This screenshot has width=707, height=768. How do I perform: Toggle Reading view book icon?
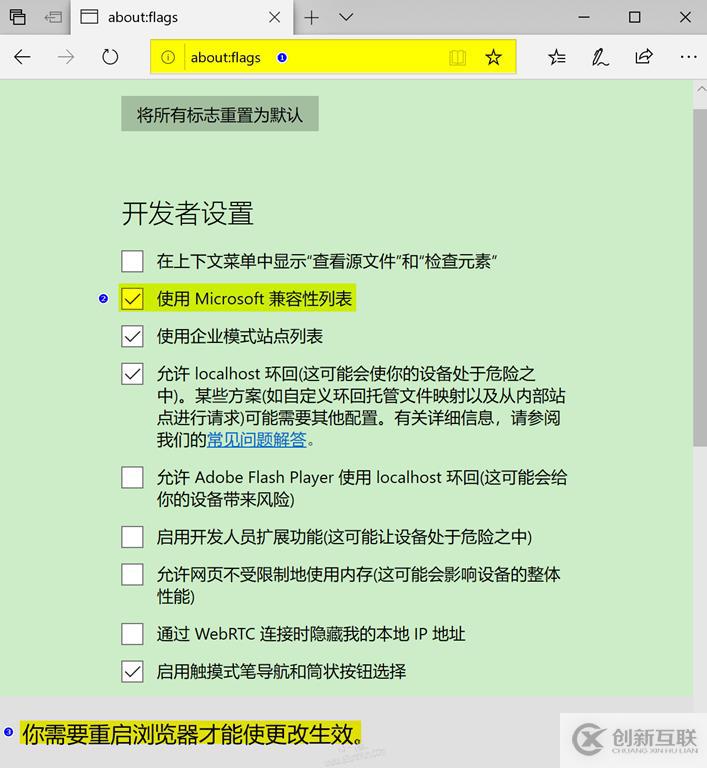pos(458,57)
